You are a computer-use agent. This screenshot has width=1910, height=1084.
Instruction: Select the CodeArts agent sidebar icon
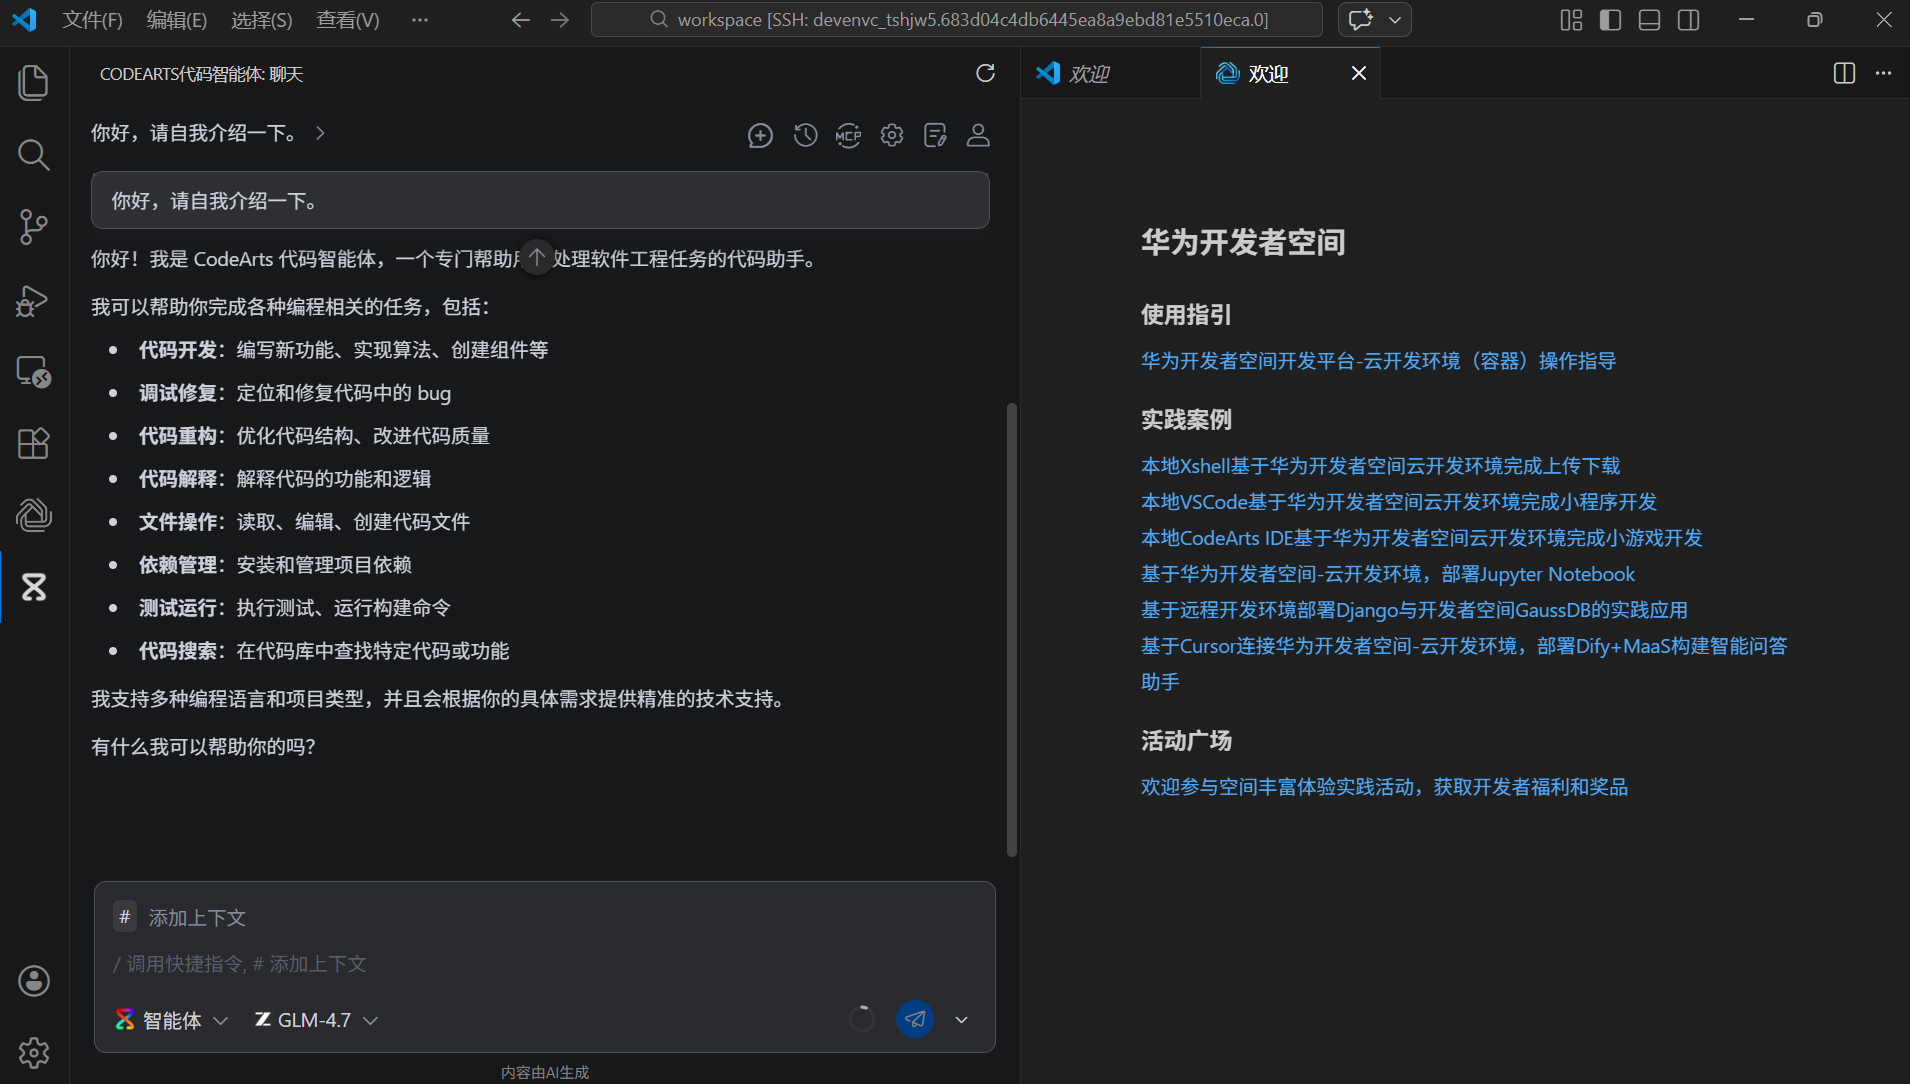(x=34, y=587)
